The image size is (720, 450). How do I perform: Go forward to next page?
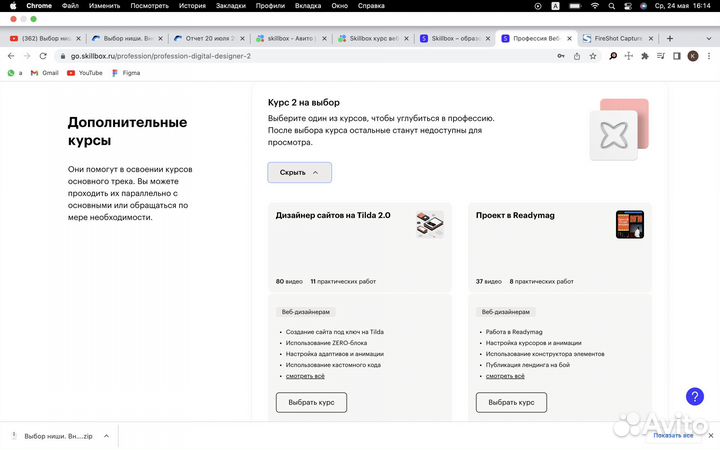pyautogui.click(x=27, y=56)
